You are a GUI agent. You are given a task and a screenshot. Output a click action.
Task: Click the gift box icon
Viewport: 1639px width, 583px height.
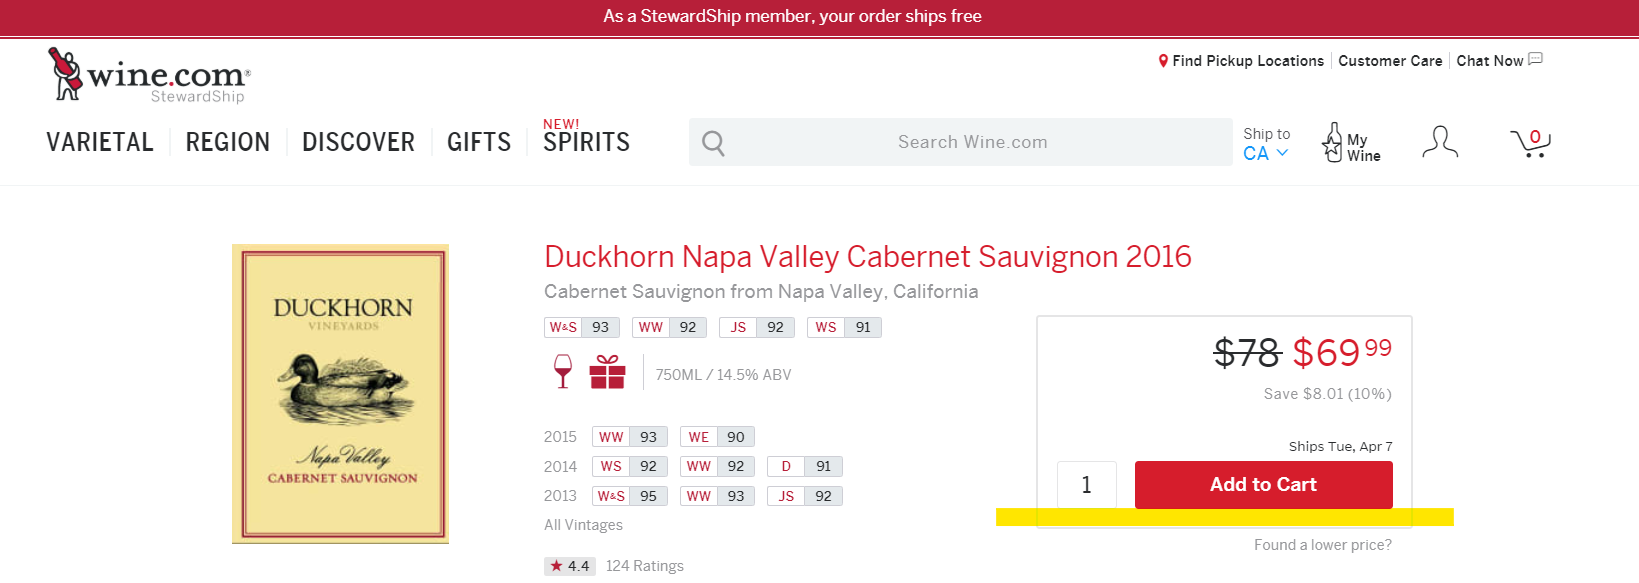tap(607, 372)
